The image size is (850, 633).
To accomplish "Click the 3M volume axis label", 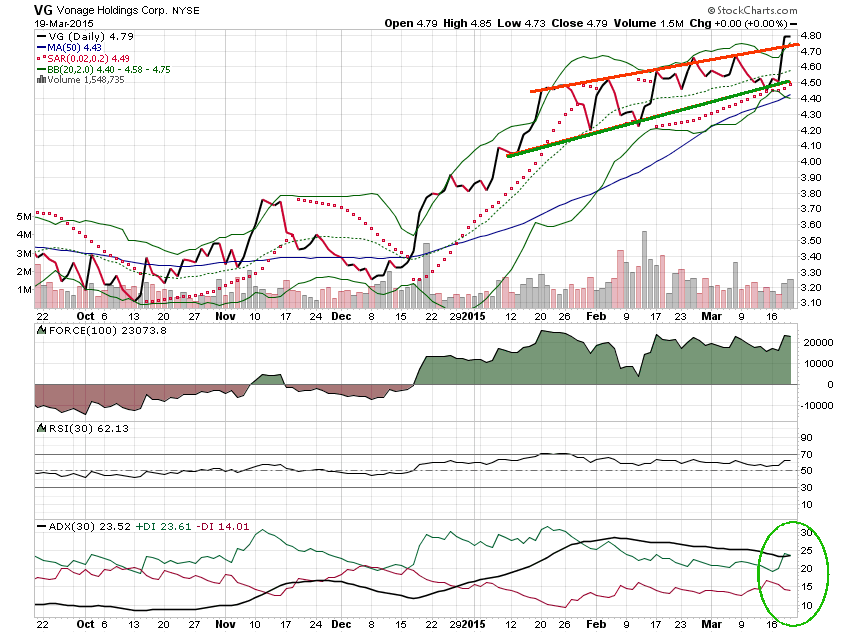I will click(24, 254).
